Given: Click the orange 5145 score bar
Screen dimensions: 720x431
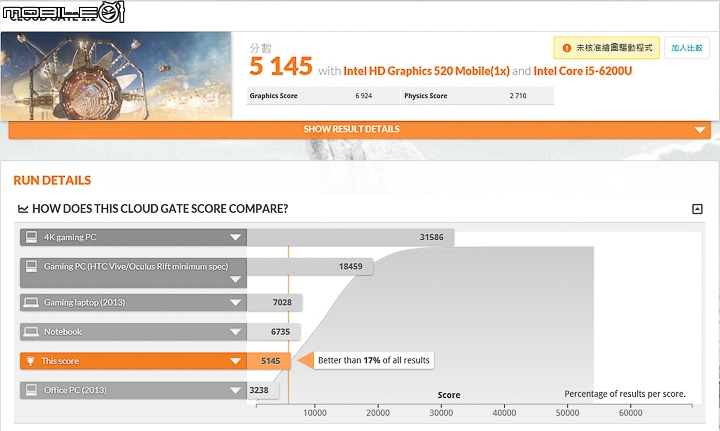Looking at the screenshot, I should (x=269, y=361).
